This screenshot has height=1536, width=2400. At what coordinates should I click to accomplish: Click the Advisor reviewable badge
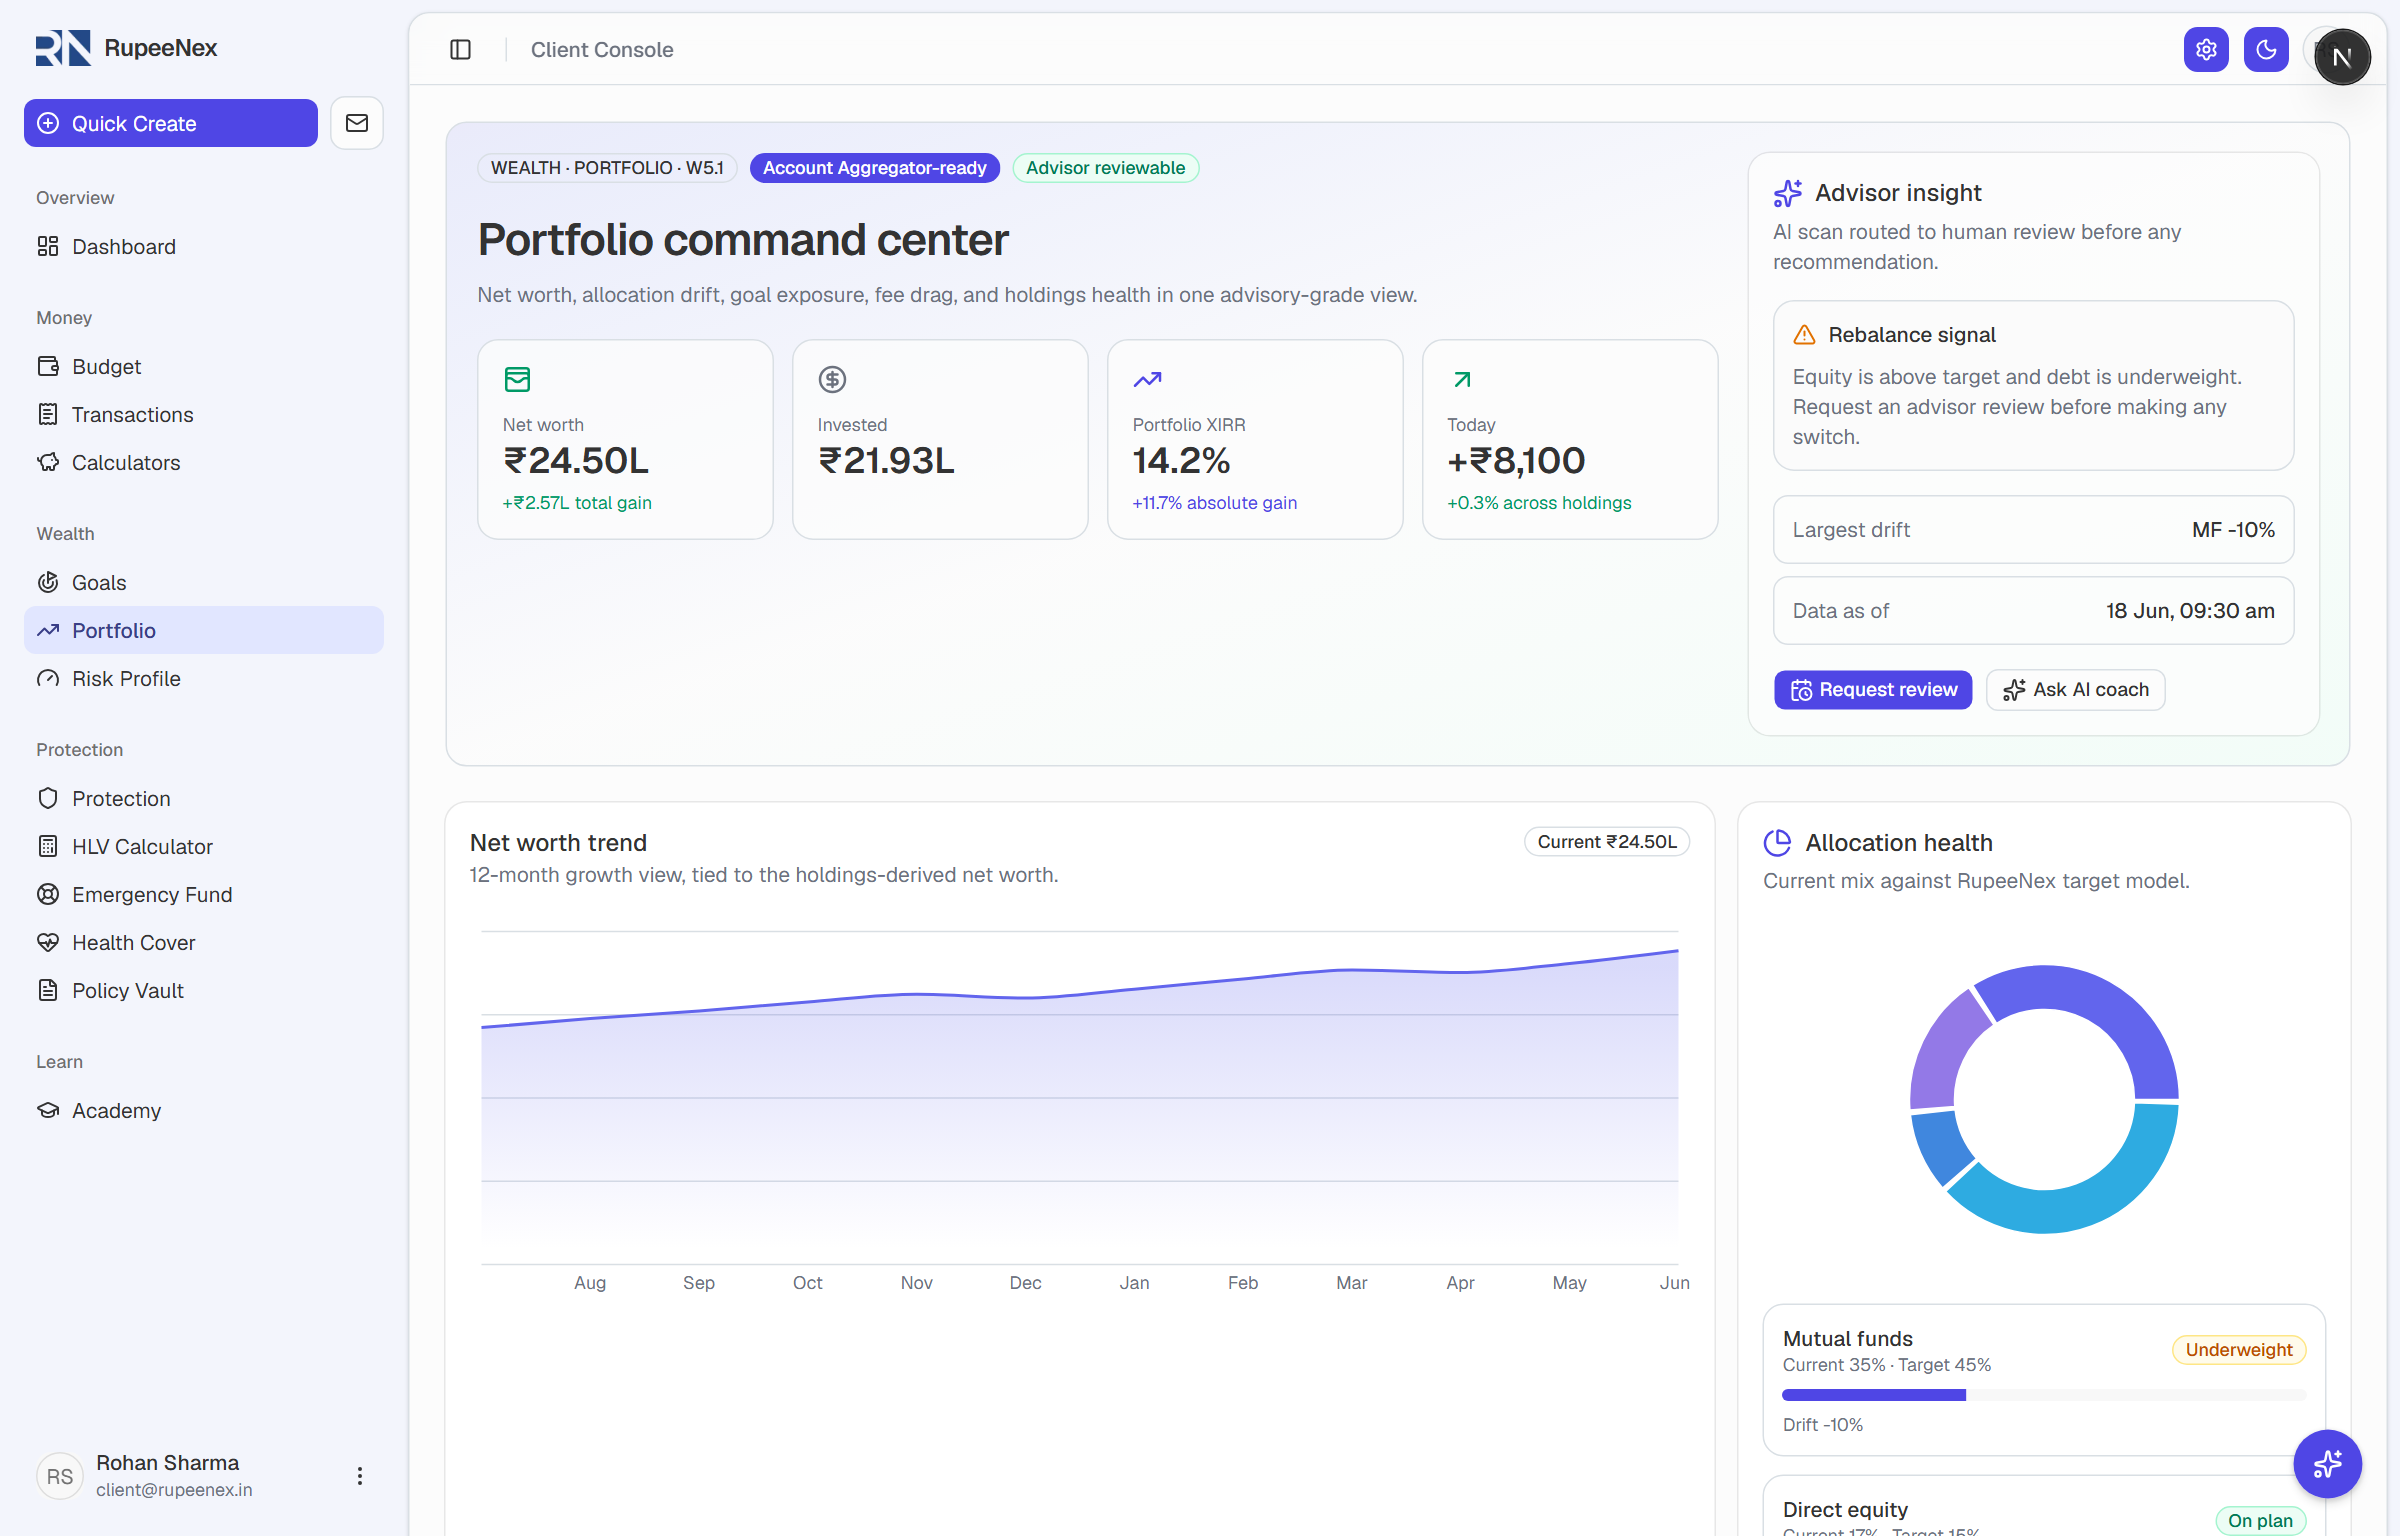pyautogui.click(x=1105, y=168)
